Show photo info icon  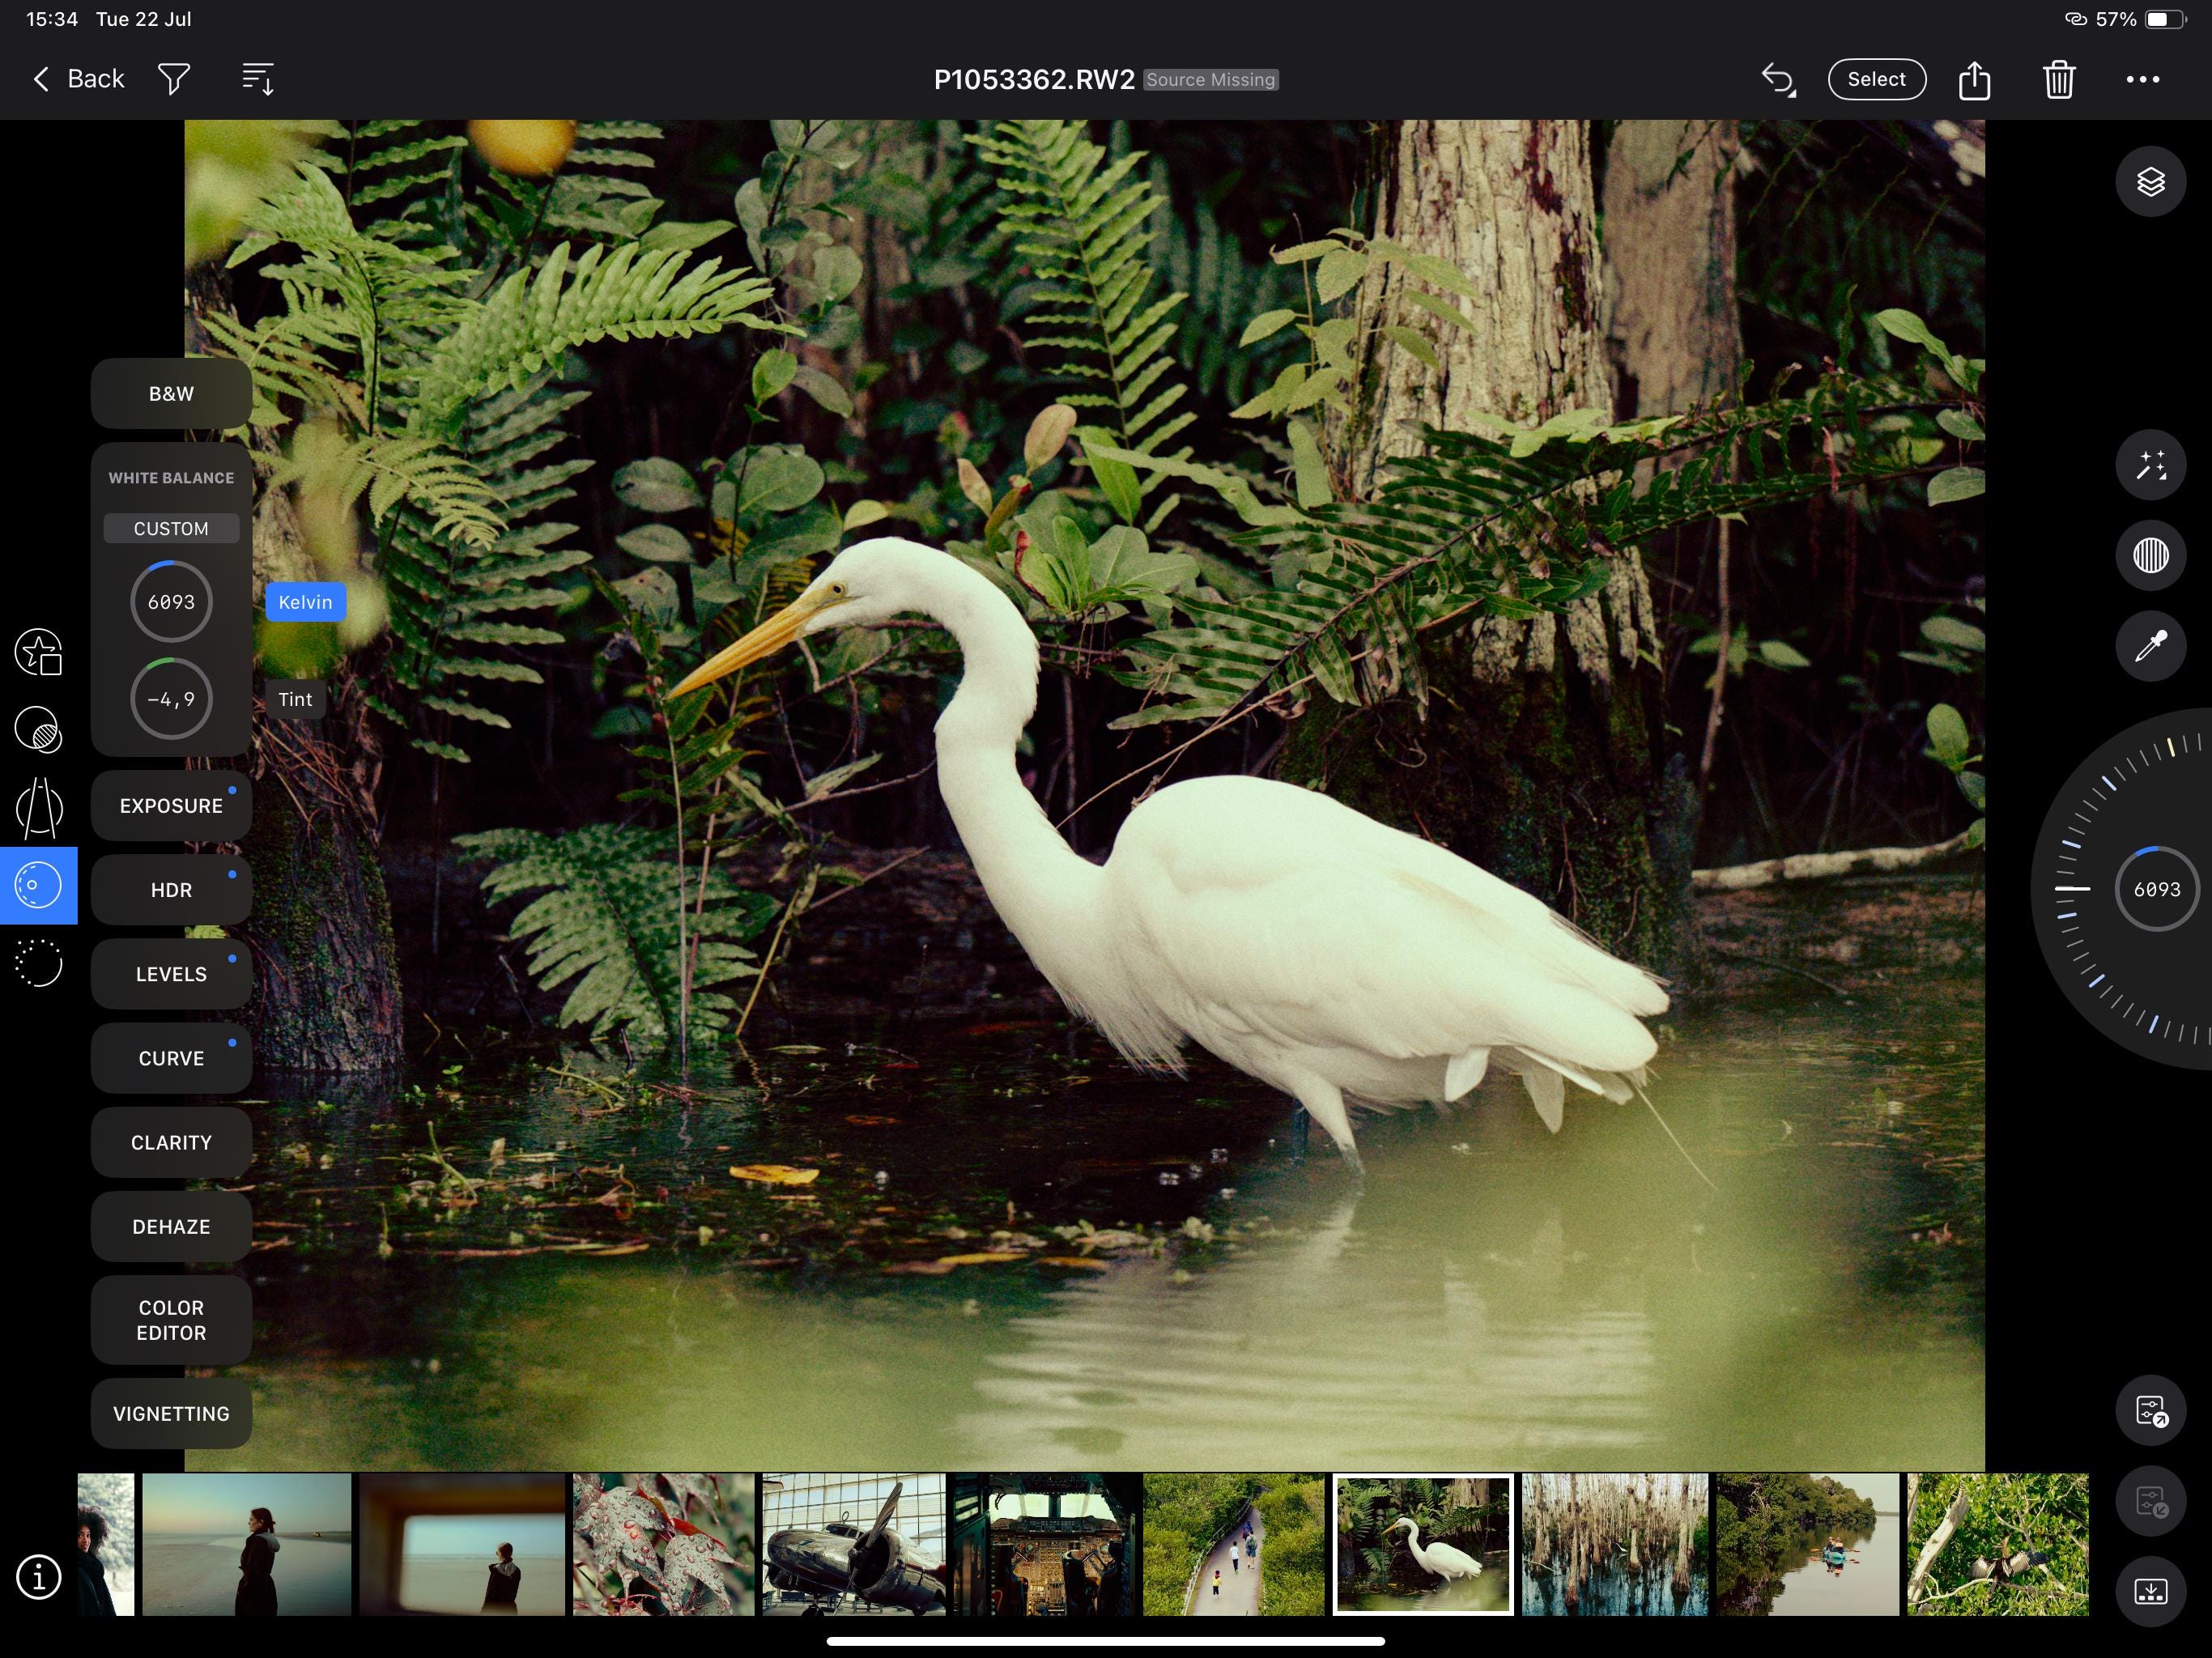tap(38, 1577)
